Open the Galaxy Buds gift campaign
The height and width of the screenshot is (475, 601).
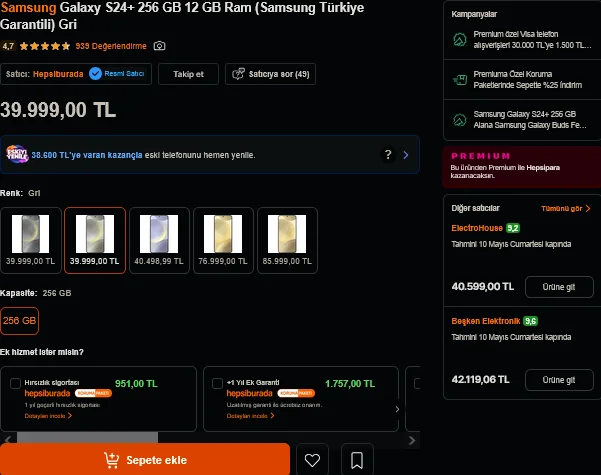pyautogui.click(x=522, y=120)
